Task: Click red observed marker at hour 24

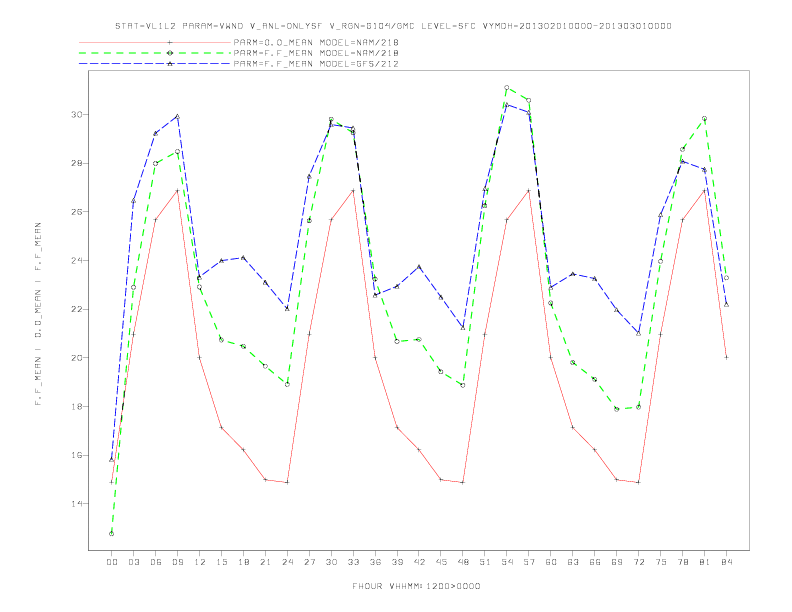Action: click(287, 482)
